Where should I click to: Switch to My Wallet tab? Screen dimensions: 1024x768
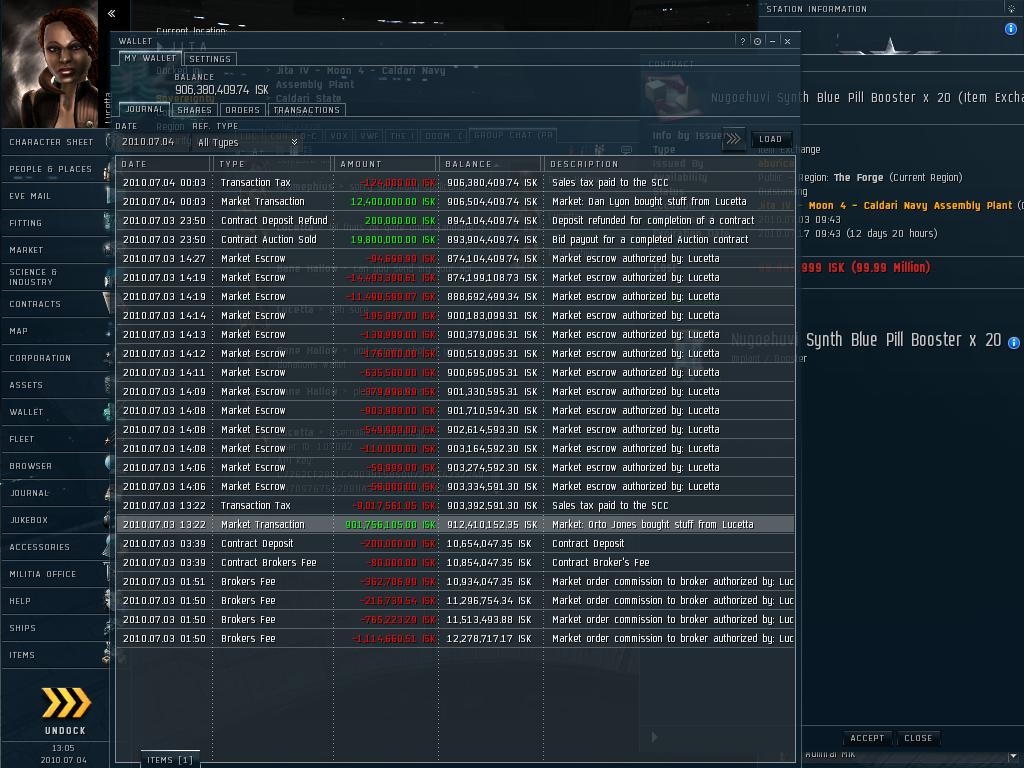pos(150,58)
